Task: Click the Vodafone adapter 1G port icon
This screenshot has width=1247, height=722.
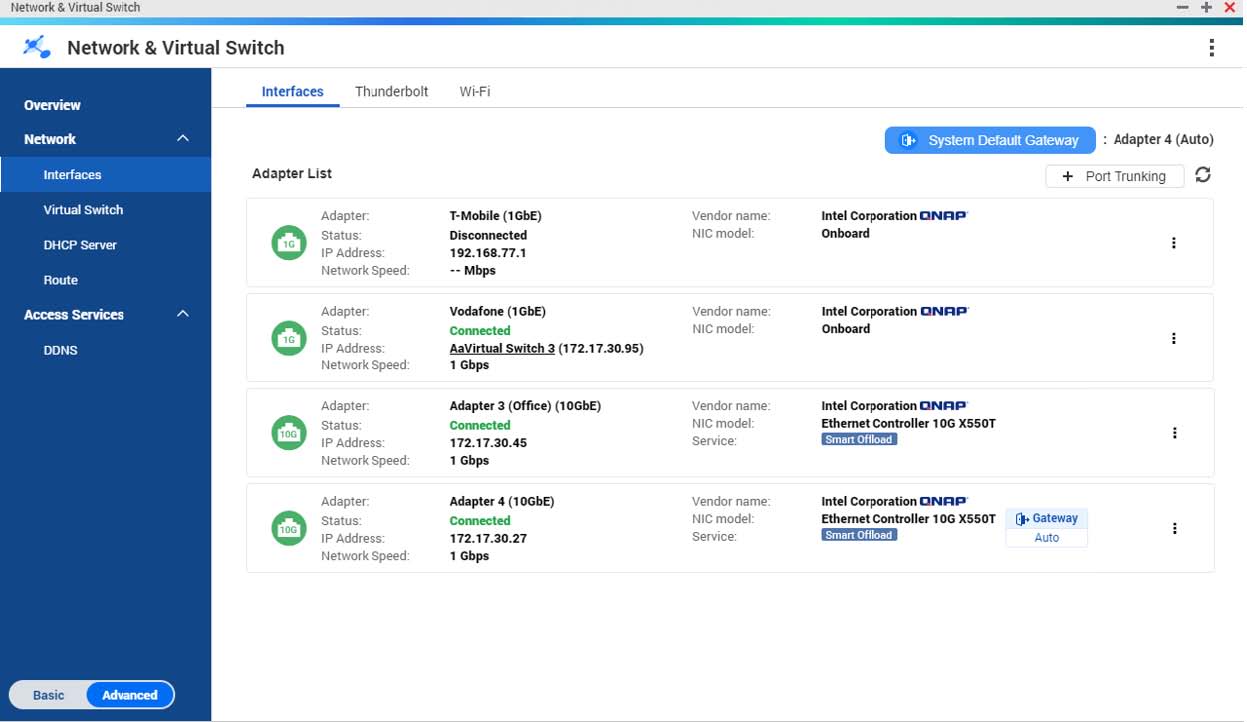Action: click(289, 339)
